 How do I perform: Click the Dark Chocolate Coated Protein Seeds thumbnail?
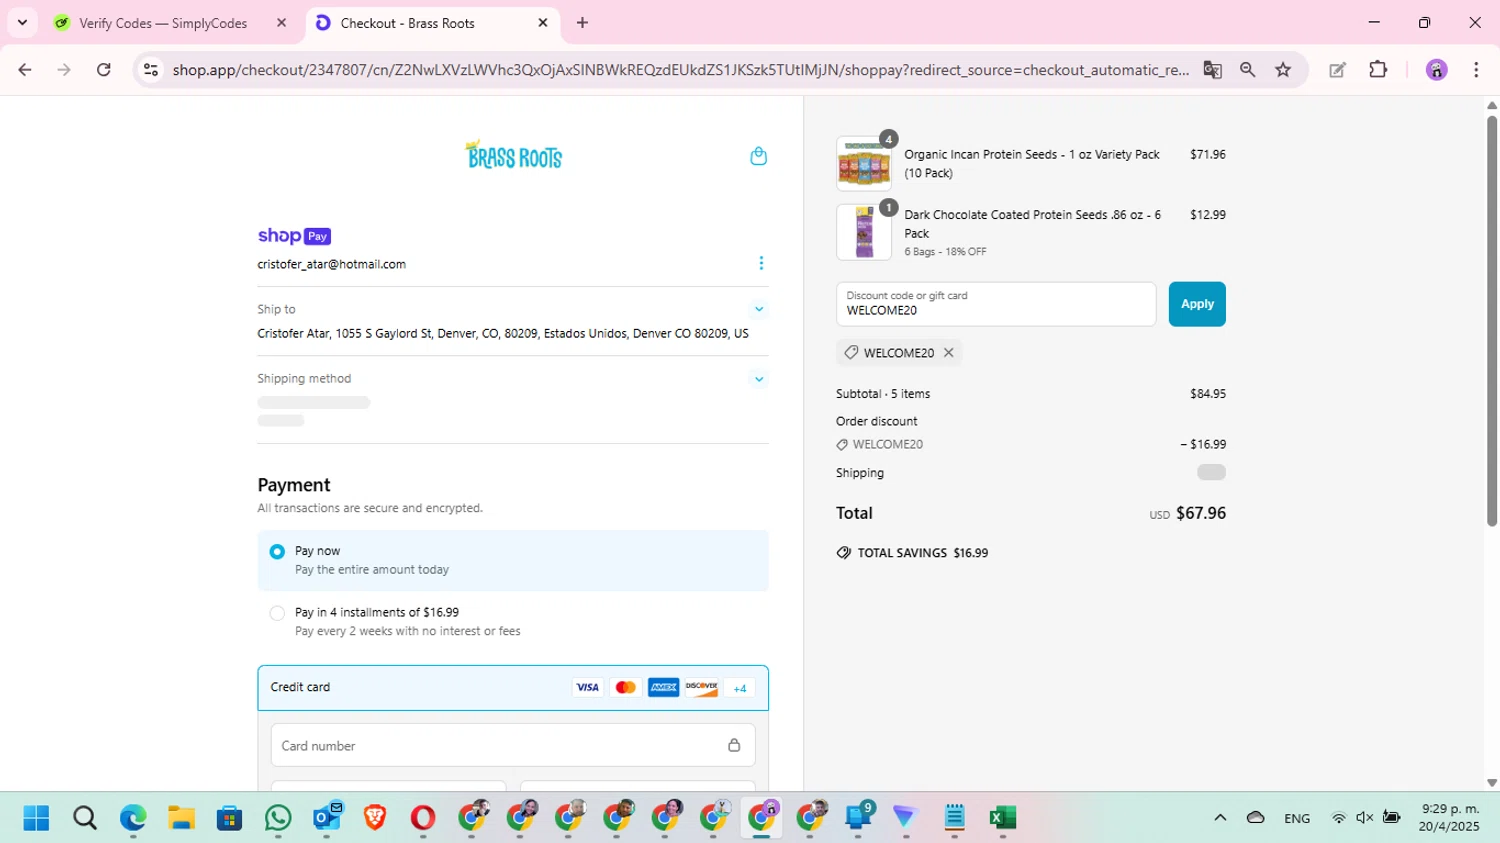click(864, 232)
